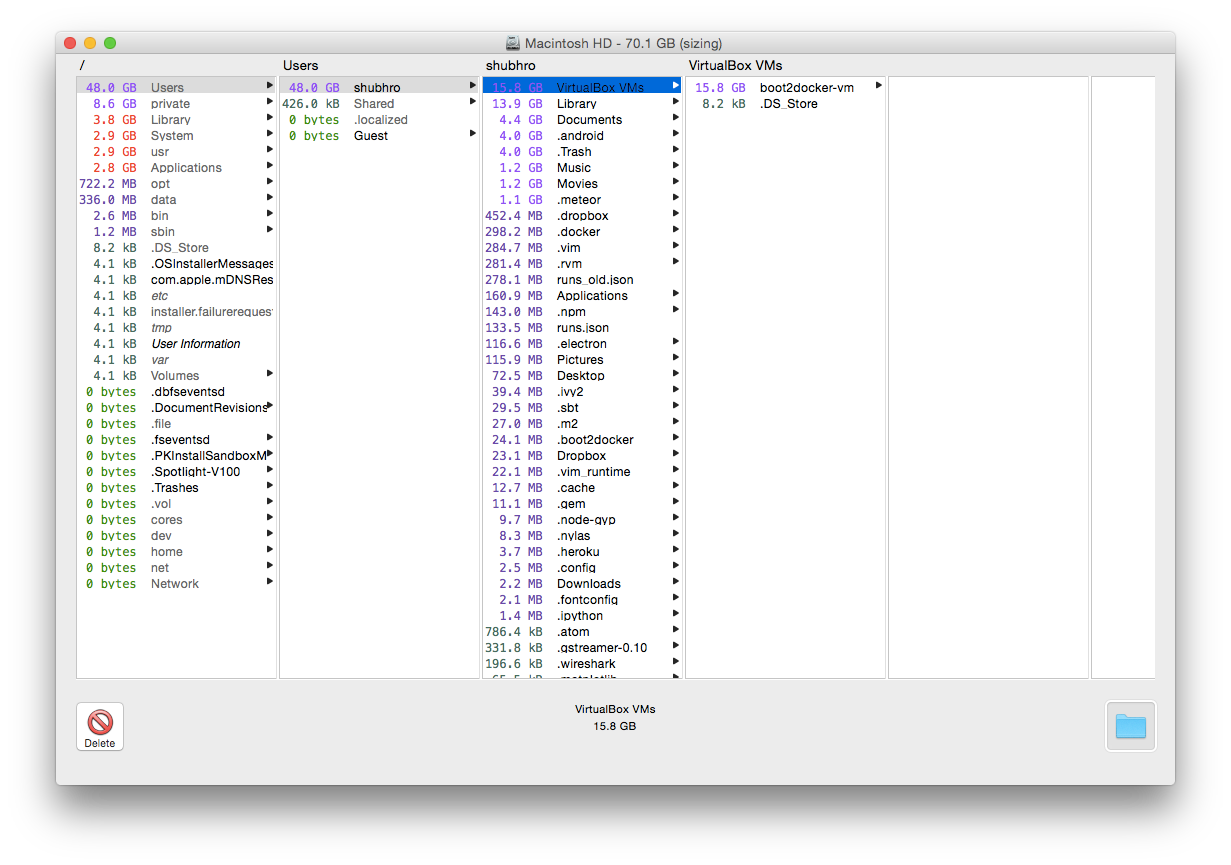This screenshot has height=865, width=1231.
Task: Expand the Documents folder arrow
Action: pyautogui.click(x=676, y=119)
